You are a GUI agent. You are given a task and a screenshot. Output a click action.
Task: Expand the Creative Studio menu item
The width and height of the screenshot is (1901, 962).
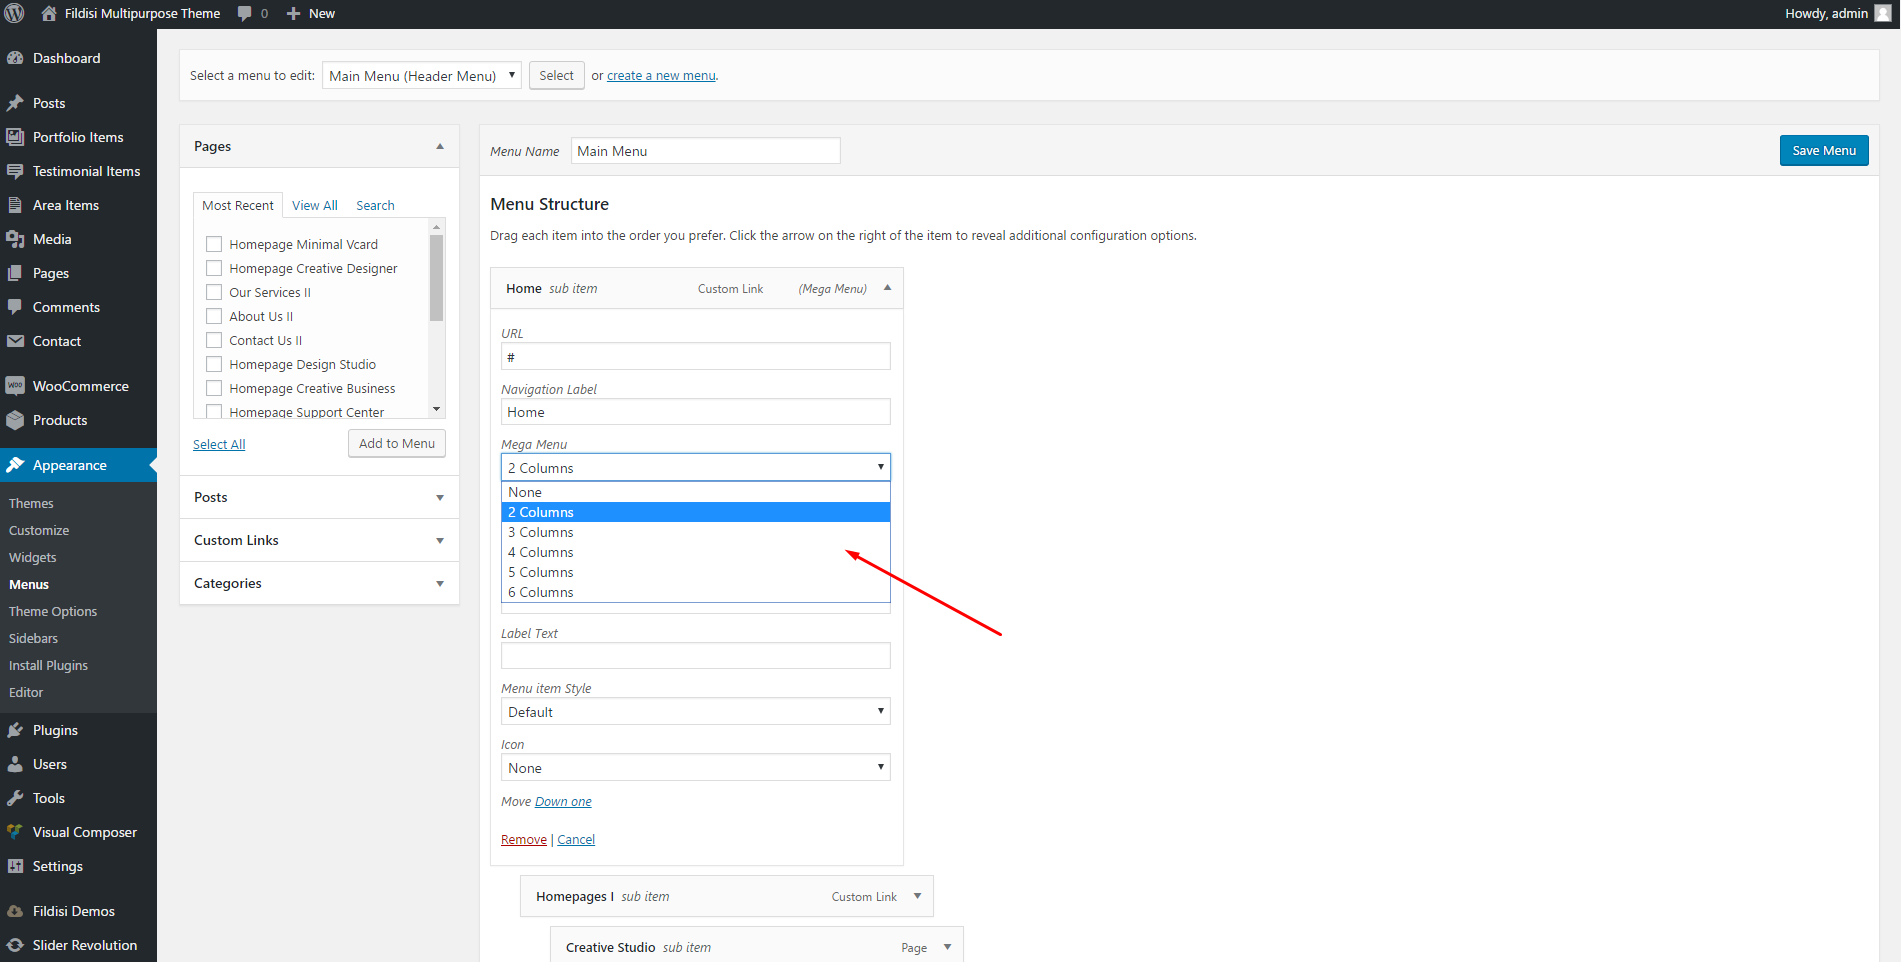(x=947, y=947)
